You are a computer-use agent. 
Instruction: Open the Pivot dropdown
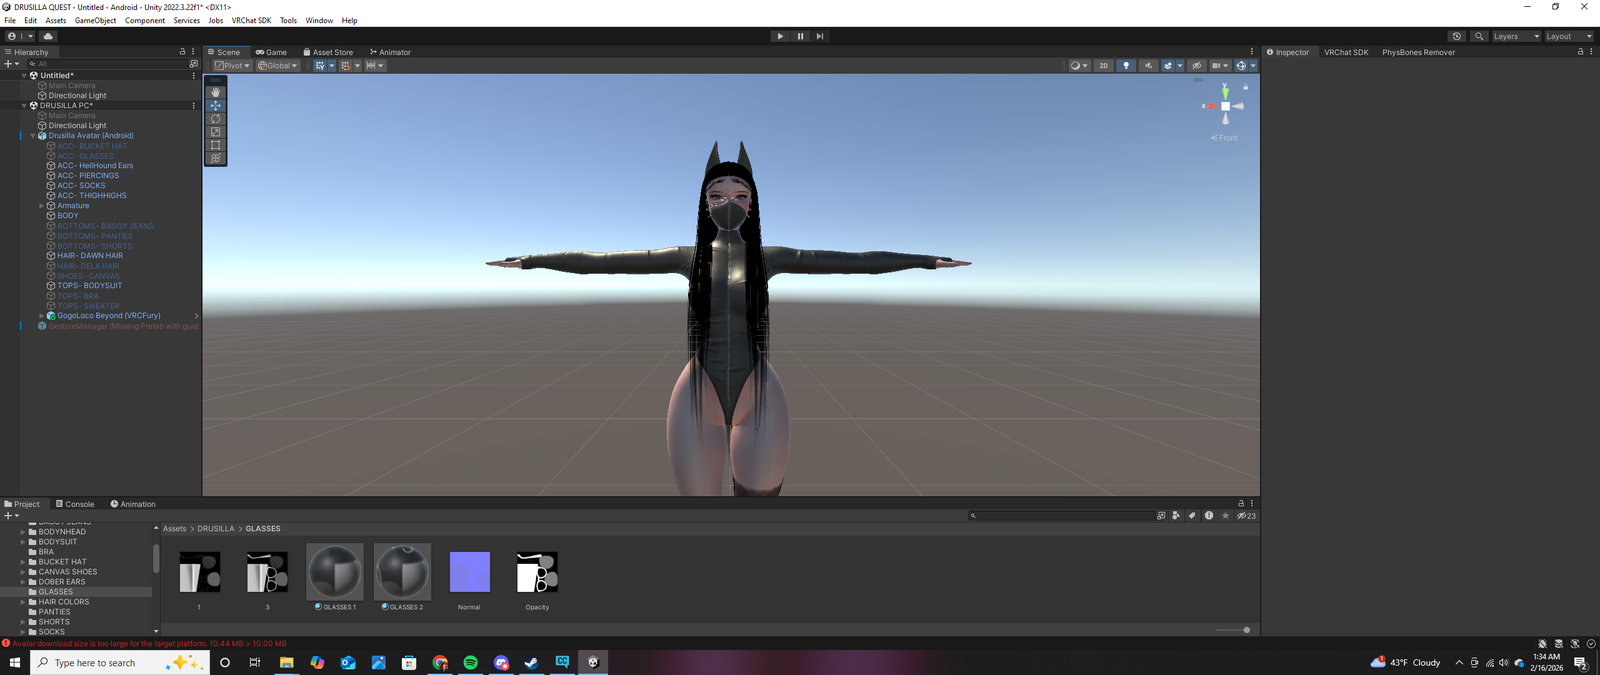tap(232, 66)
